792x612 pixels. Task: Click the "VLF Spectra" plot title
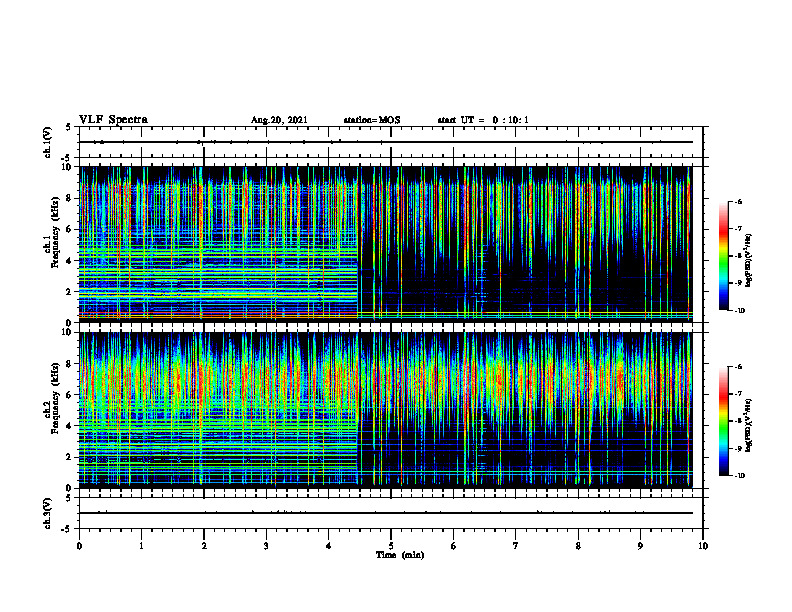pyautogui.click(x=113, y=120)
